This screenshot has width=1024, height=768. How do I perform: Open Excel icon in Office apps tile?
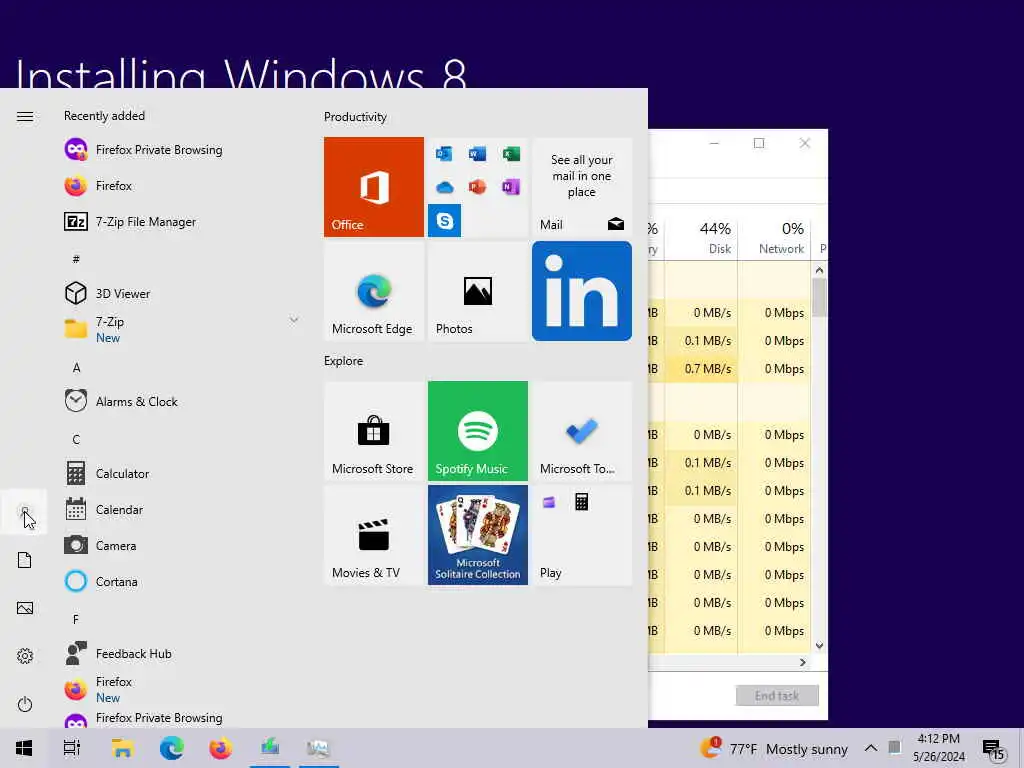pyautogui.click(x=511, y=153)
